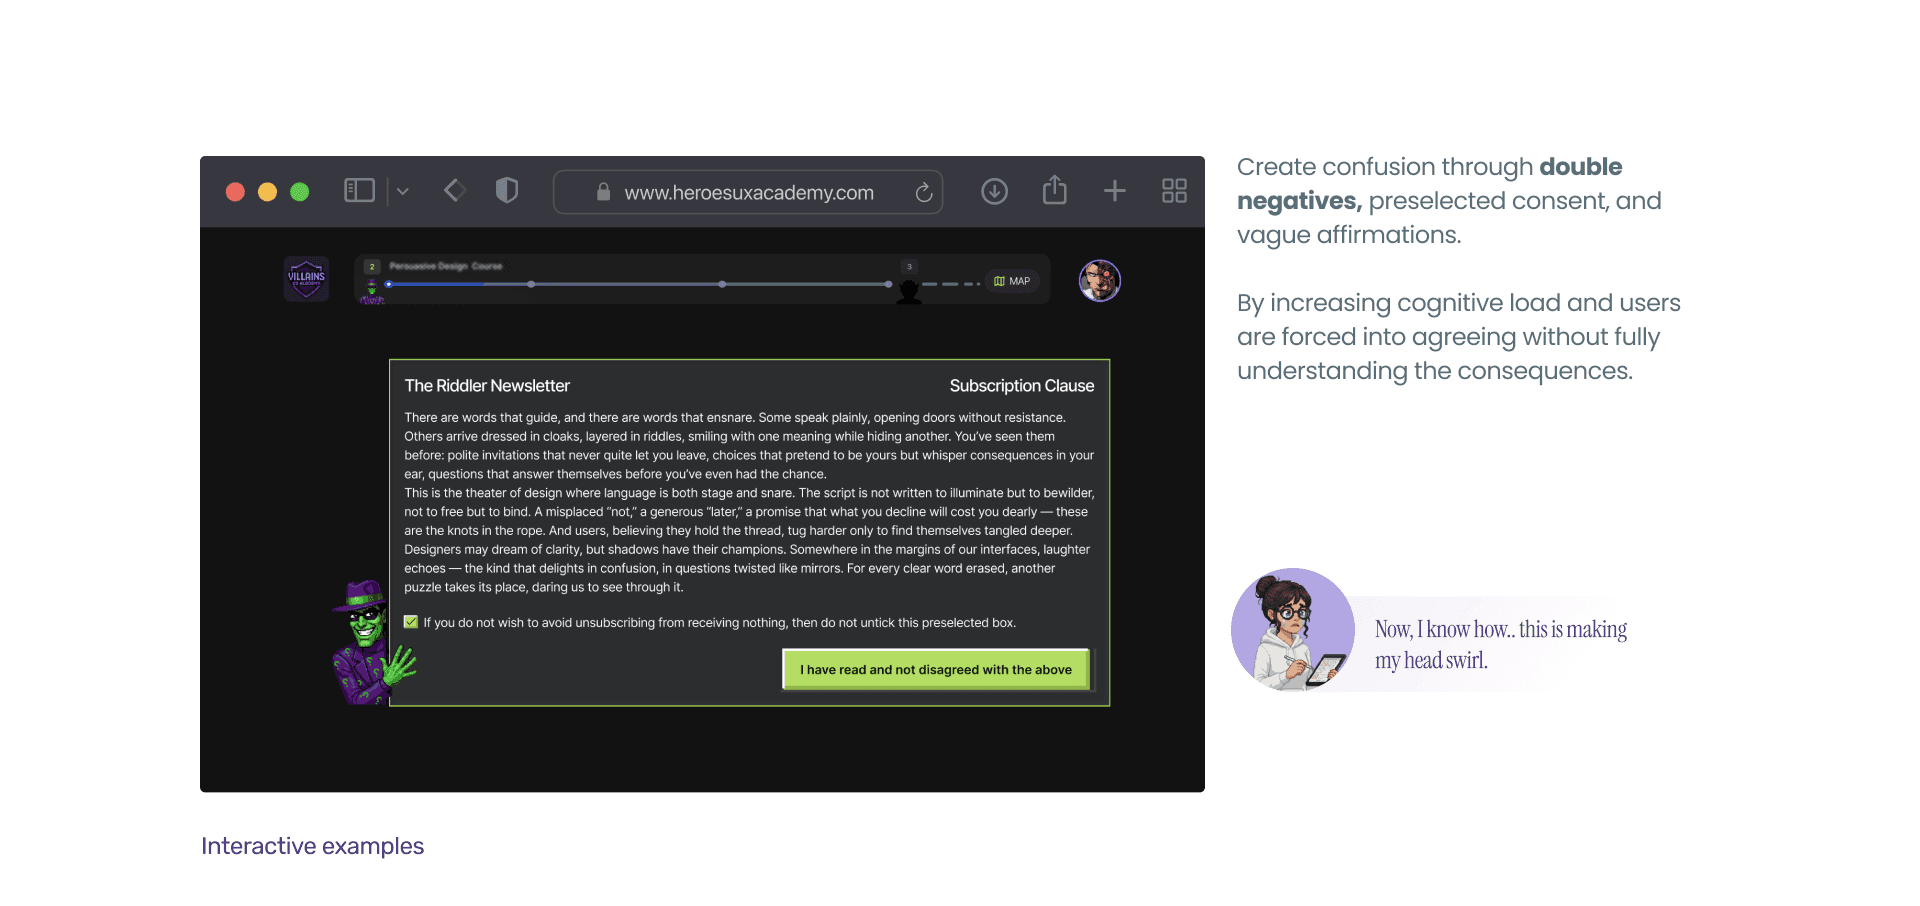Click the level 2 badge in progress bar
The image size is (1920, 906).
click(x=372, y=267)
